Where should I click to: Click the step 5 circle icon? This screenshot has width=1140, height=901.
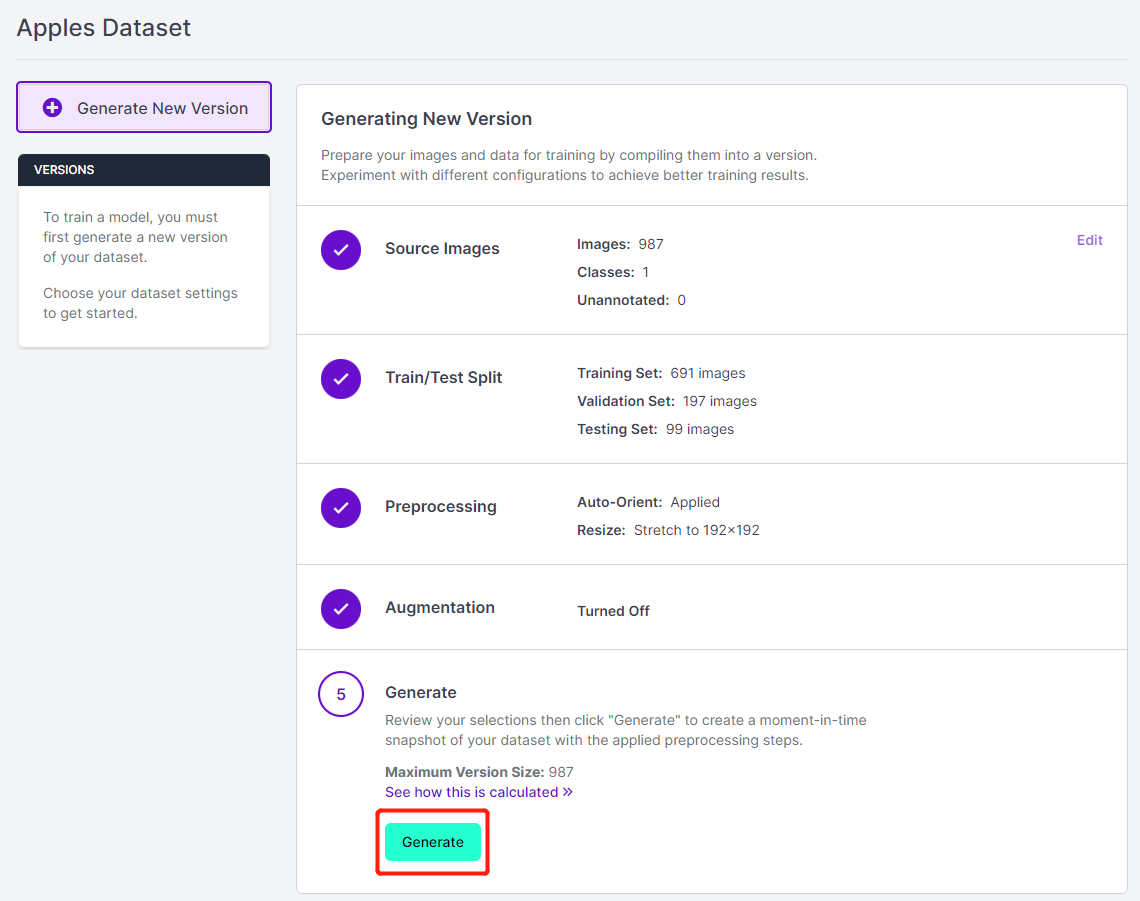point(341,694)
